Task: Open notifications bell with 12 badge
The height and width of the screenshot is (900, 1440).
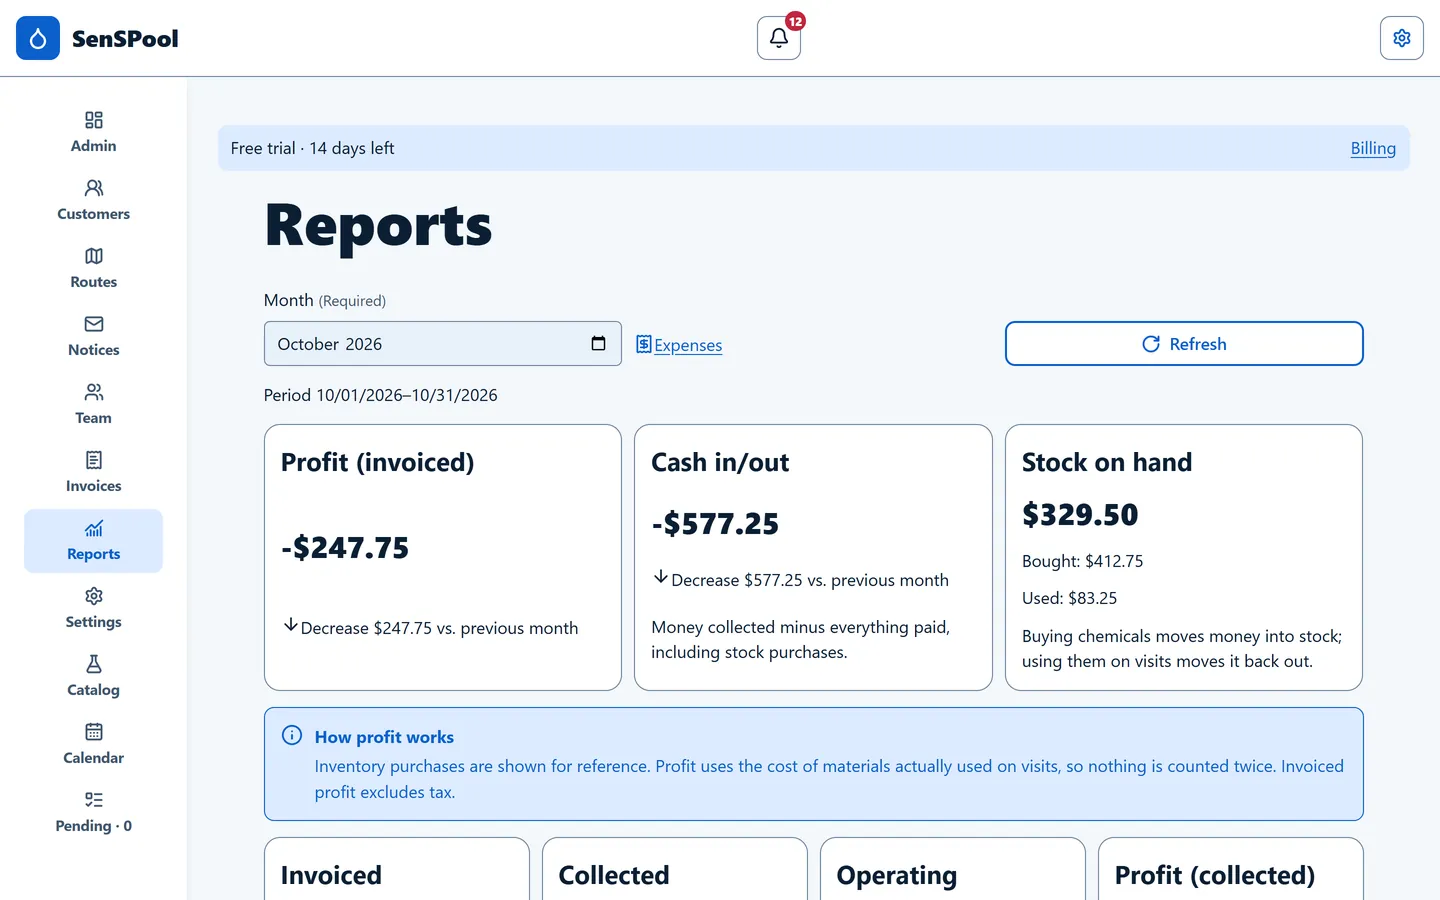Action: (779, 38)
